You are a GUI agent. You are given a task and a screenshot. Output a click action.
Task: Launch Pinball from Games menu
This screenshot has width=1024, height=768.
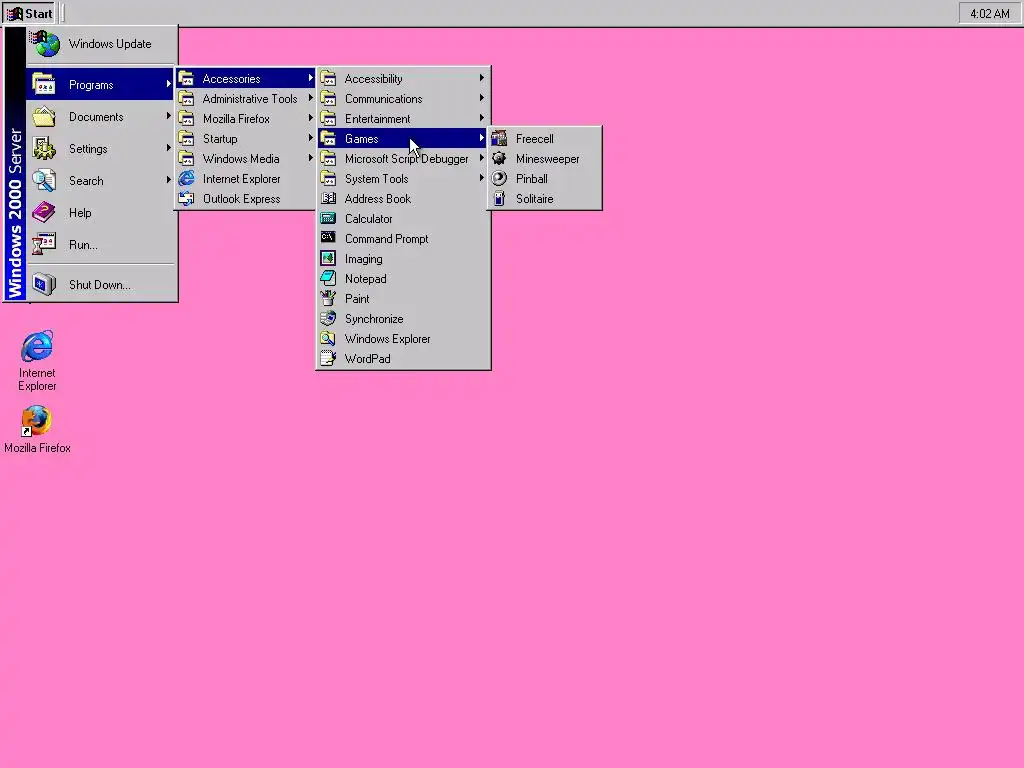tap(545, 178)
